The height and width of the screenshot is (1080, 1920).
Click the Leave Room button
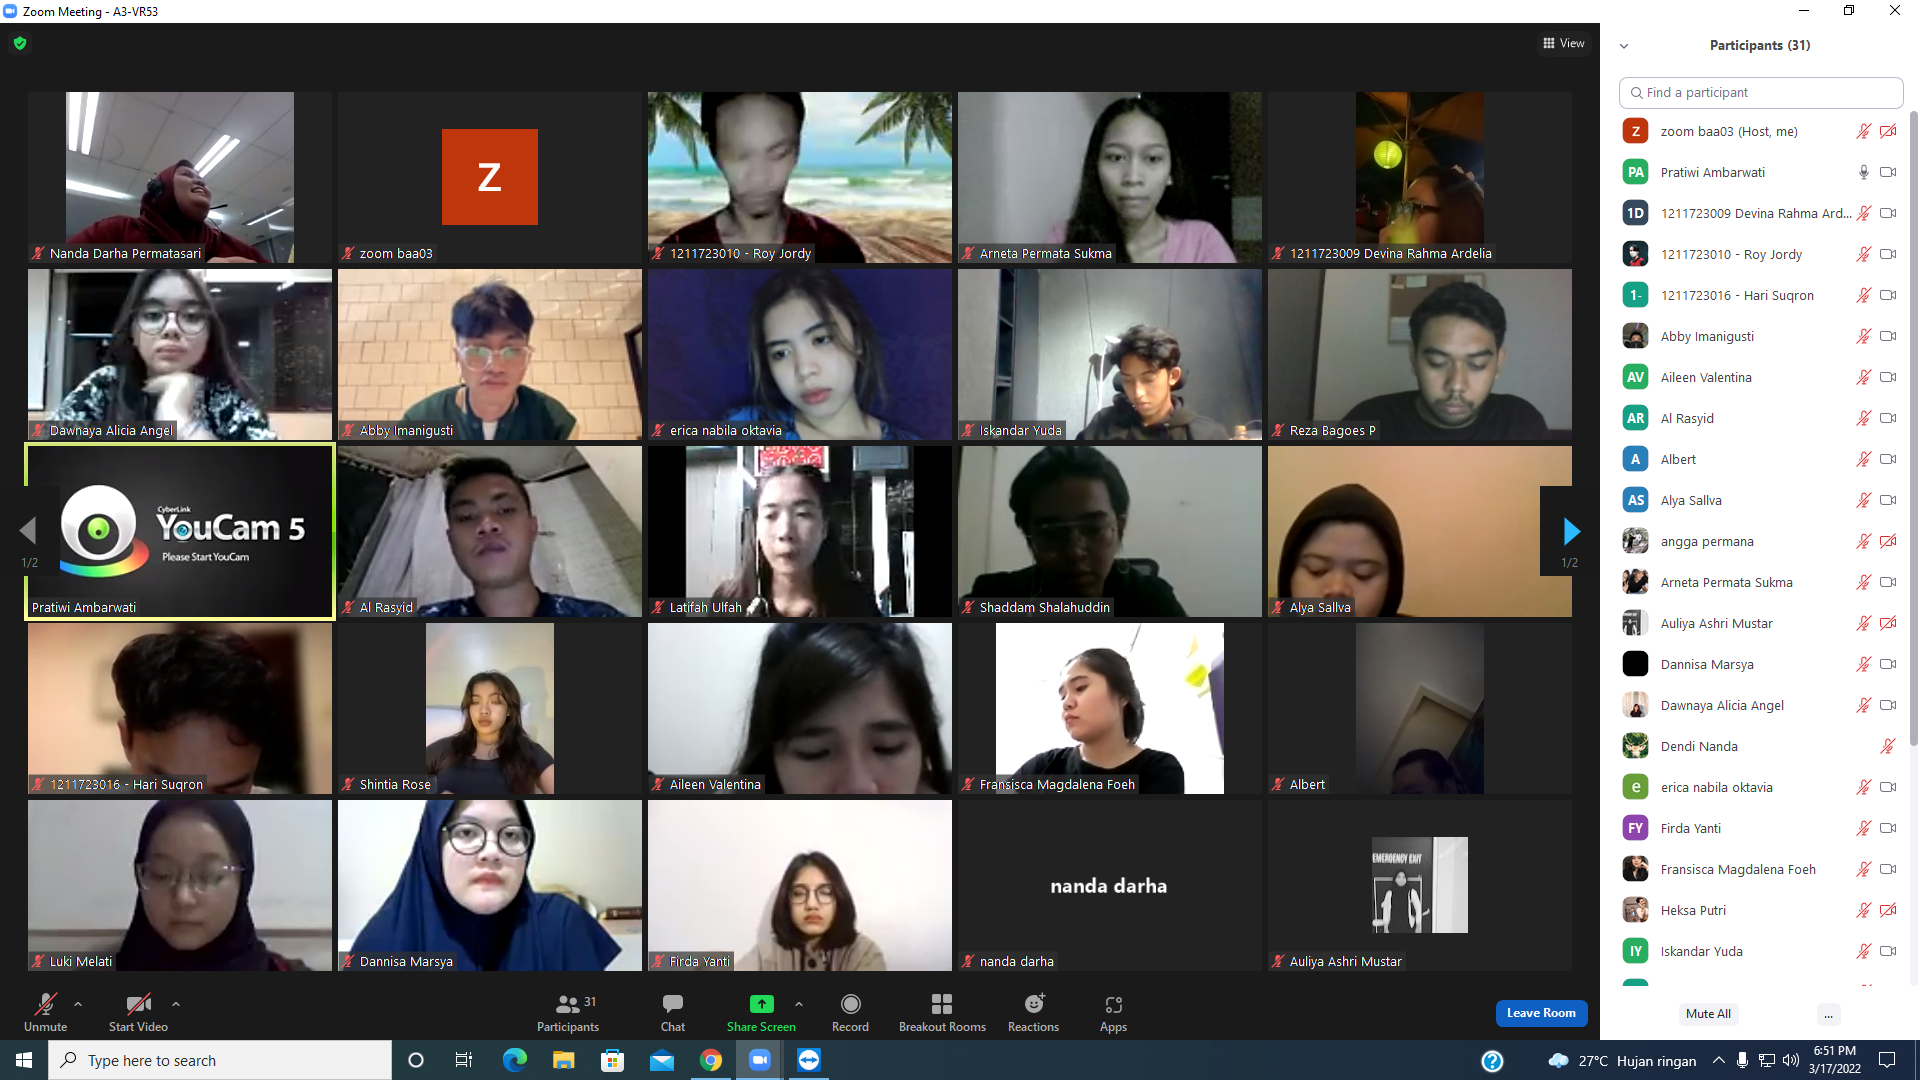(1541, 1013)
